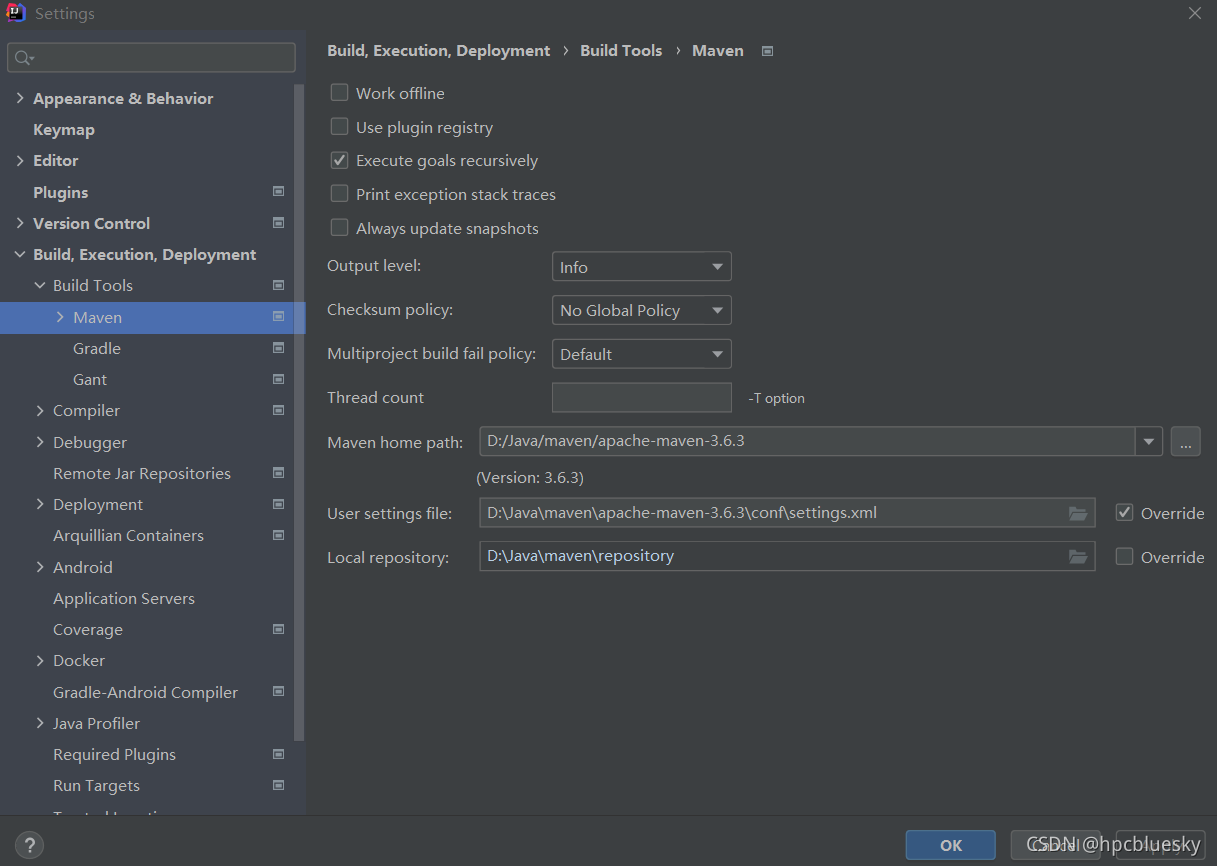The height and width of the screenshot is (866, 1217).
Task: Select Gant under Build Tools
Action: 90,379
